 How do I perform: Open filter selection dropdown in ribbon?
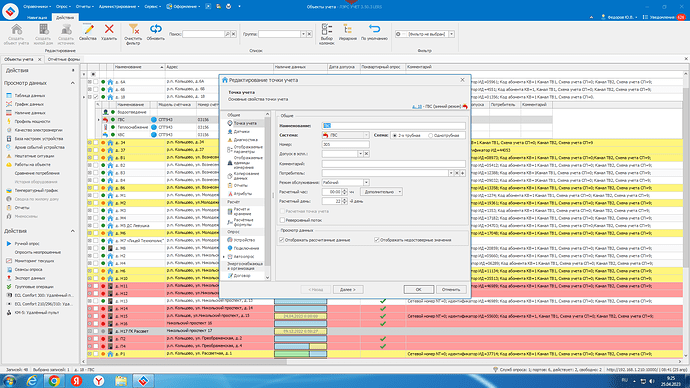451,34
